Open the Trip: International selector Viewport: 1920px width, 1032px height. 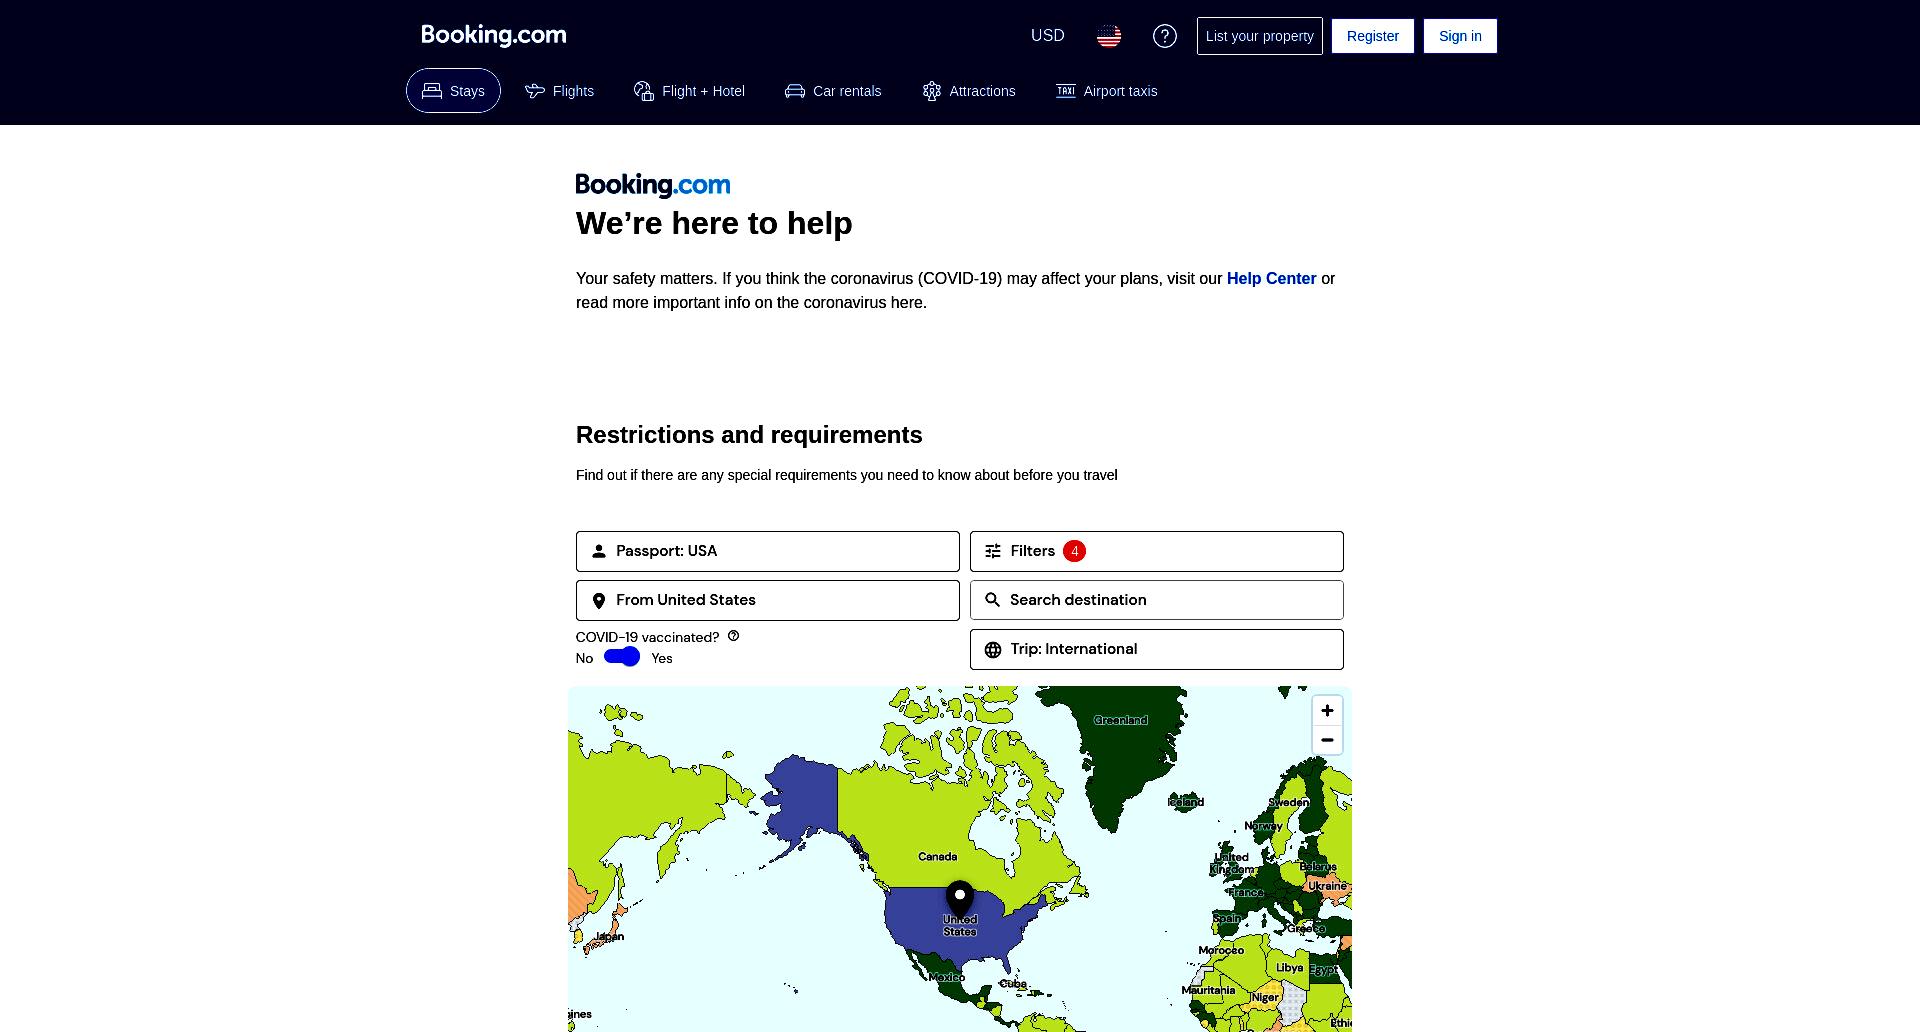coord(1156,649)
